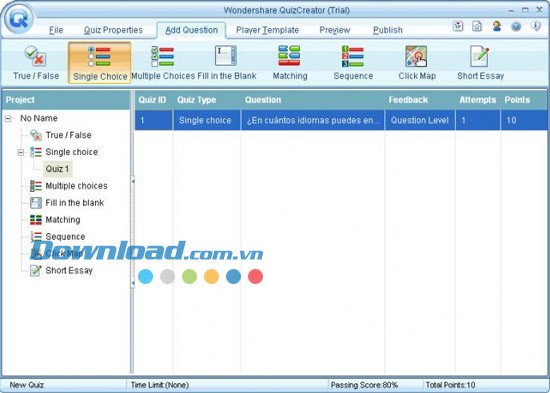The width and height of the screenshot is (550, 393).
Task: Select True / False in project tree
Action: (x=68, y=135)
